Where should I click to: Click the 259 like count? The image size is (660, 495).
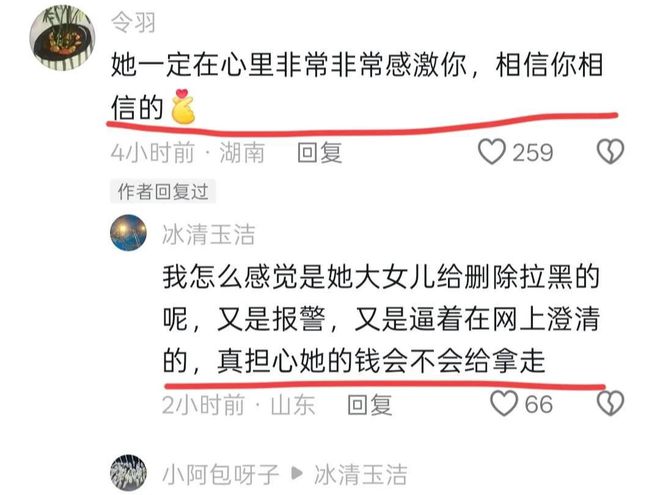[x=532, y=152]
